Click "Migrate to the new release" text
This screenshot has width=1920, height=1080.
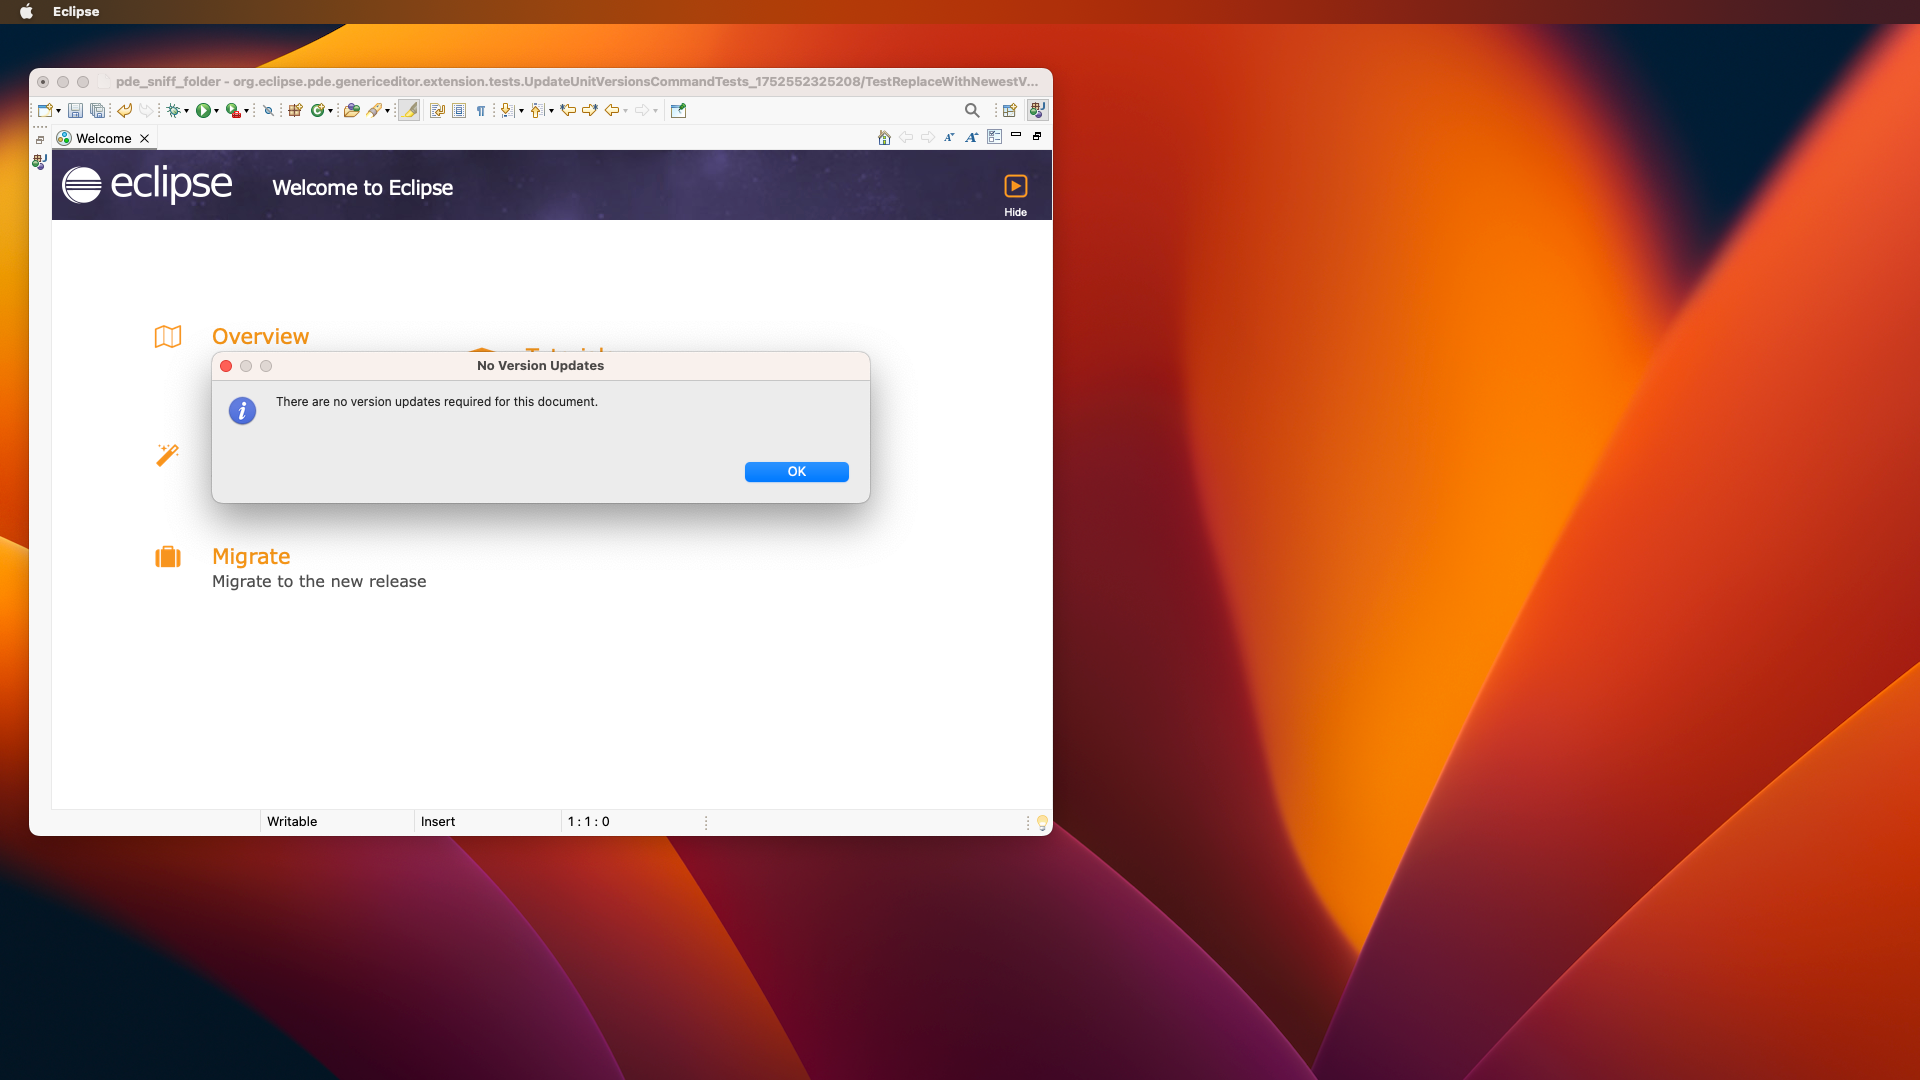click(x=319, y=581)
